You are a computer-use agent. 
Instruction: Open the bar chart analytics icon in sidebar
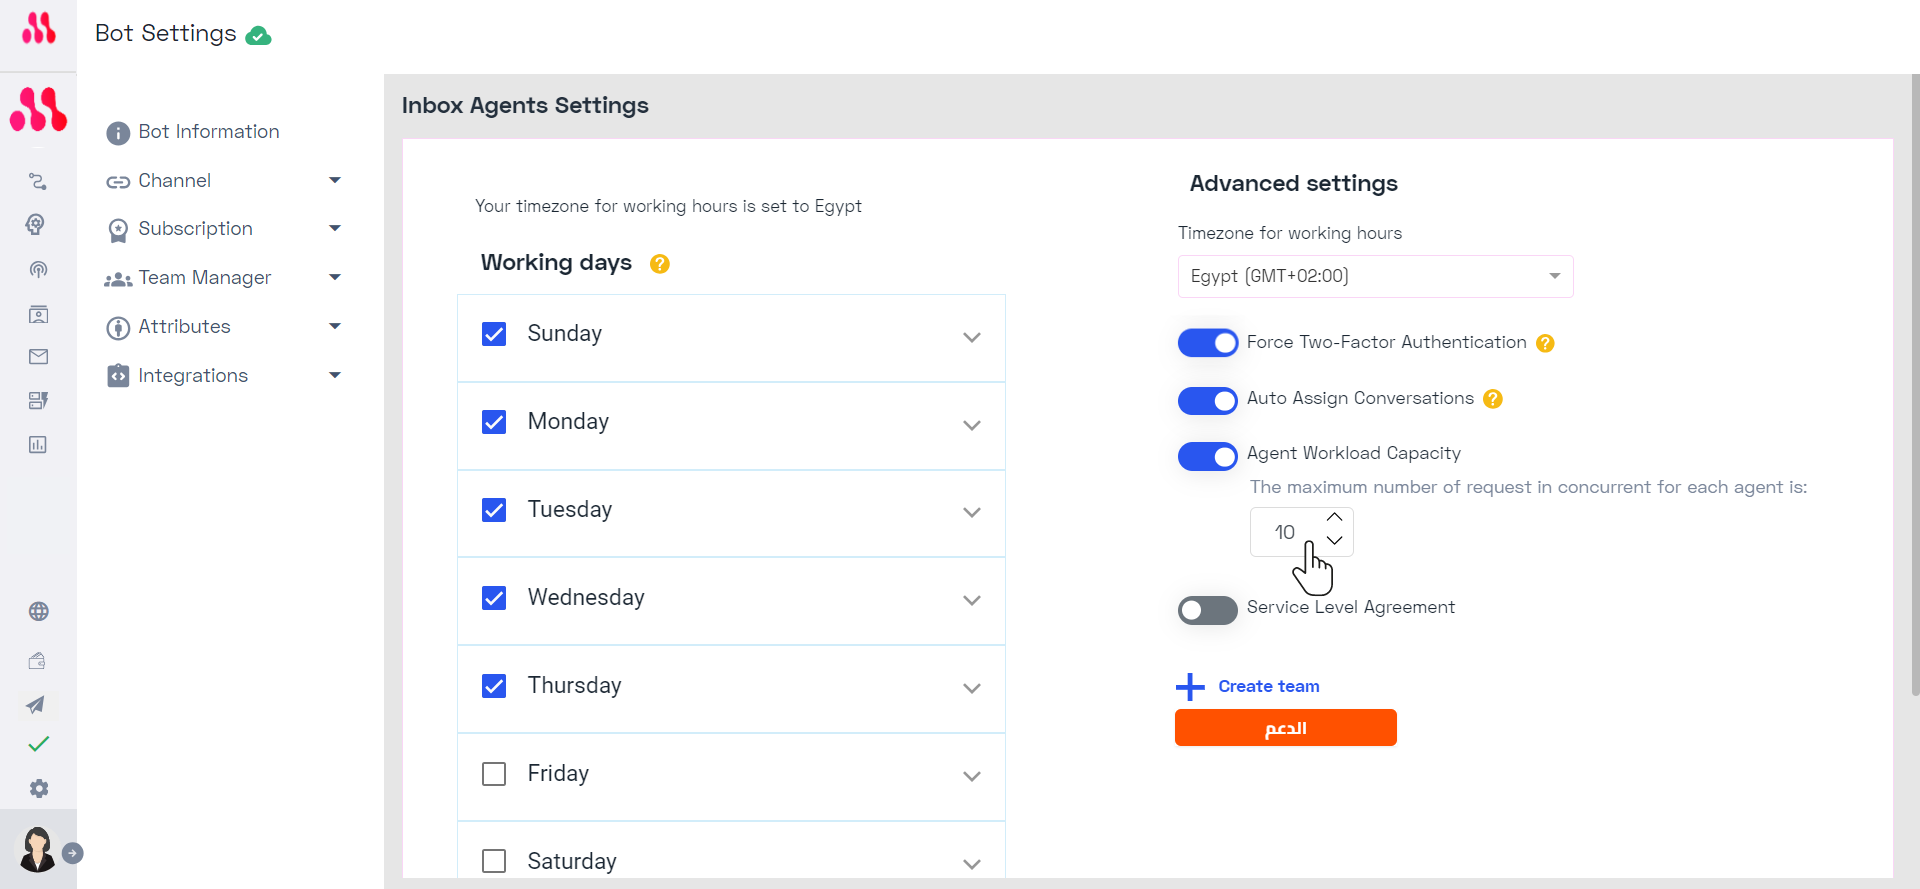click(38, 445)
